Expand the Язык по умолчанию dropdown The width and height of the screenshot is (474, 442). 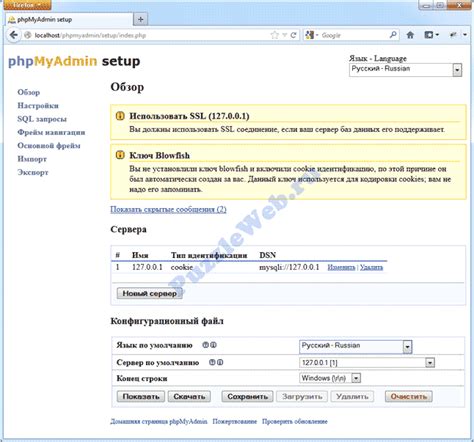[x=407, y=347]
